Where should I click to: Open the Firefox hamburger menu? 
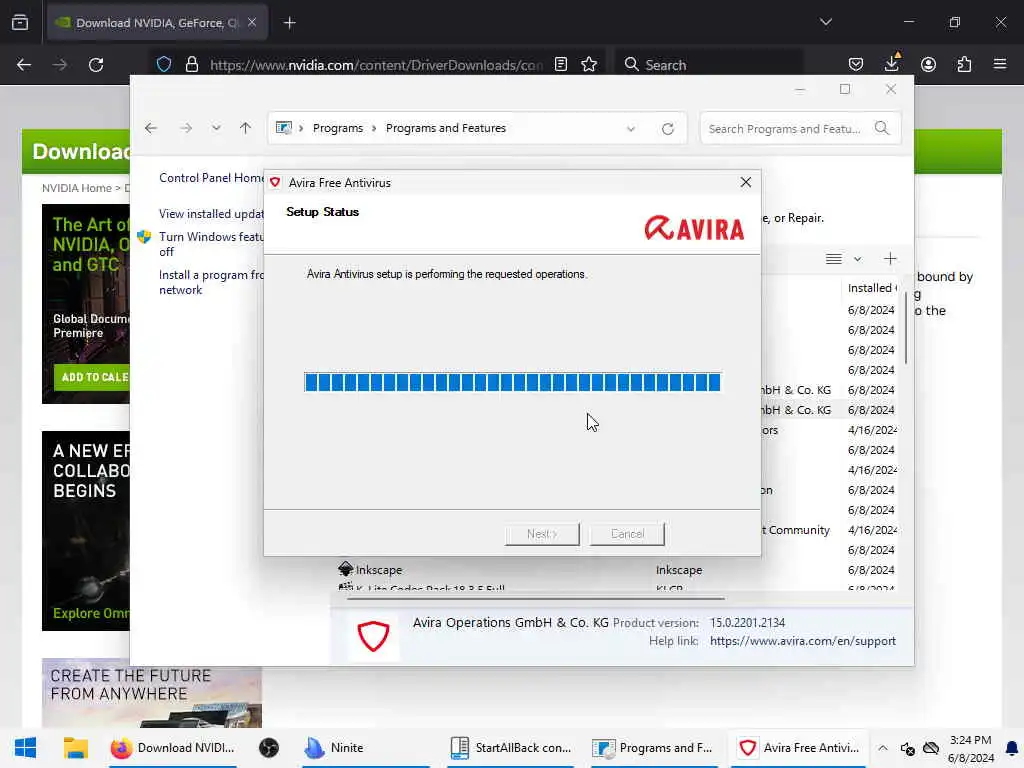(x=1000, y=64)
